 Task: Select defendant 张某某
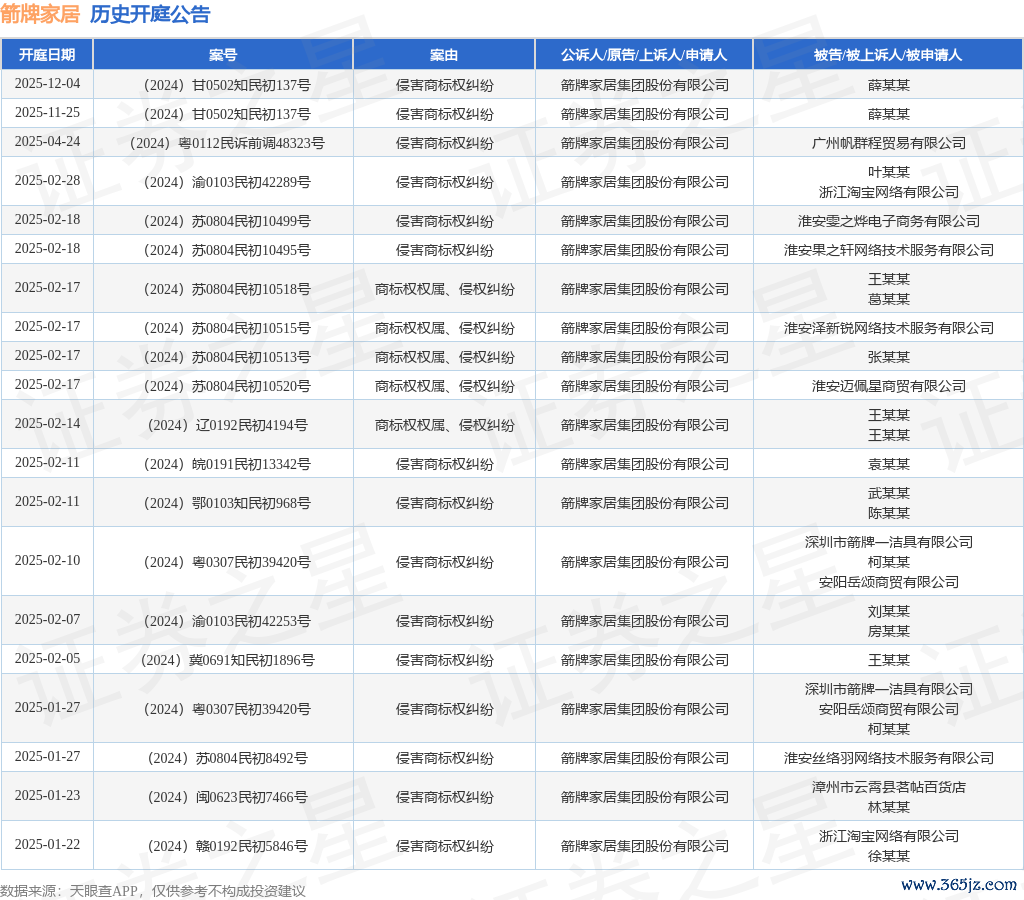point(888,357)
